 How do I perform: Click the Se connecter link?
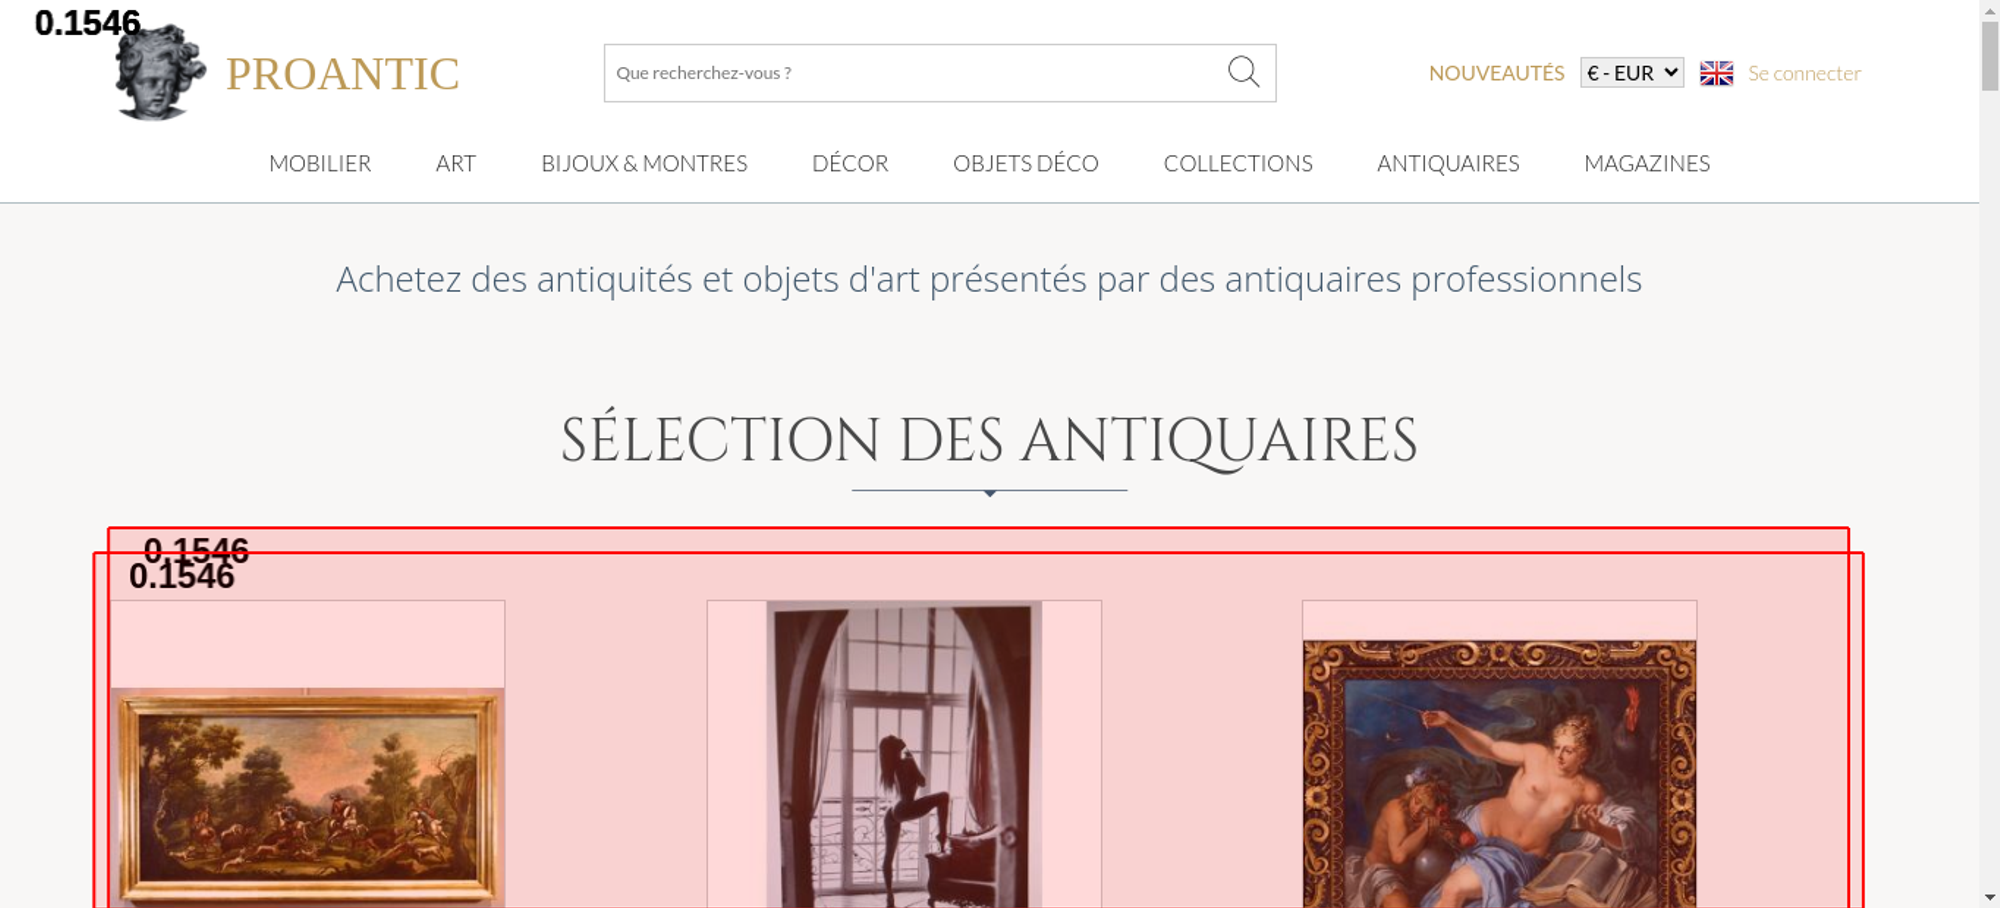pyautogui.click(x=1804, y=73)
